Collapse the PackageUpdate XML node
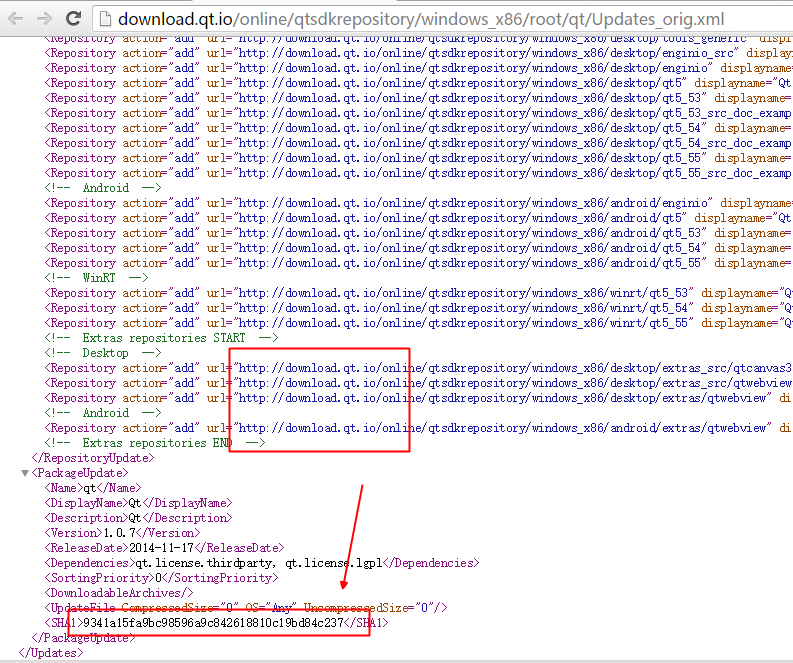The width and height of the screenshot is (793, 663). point(25,473)
